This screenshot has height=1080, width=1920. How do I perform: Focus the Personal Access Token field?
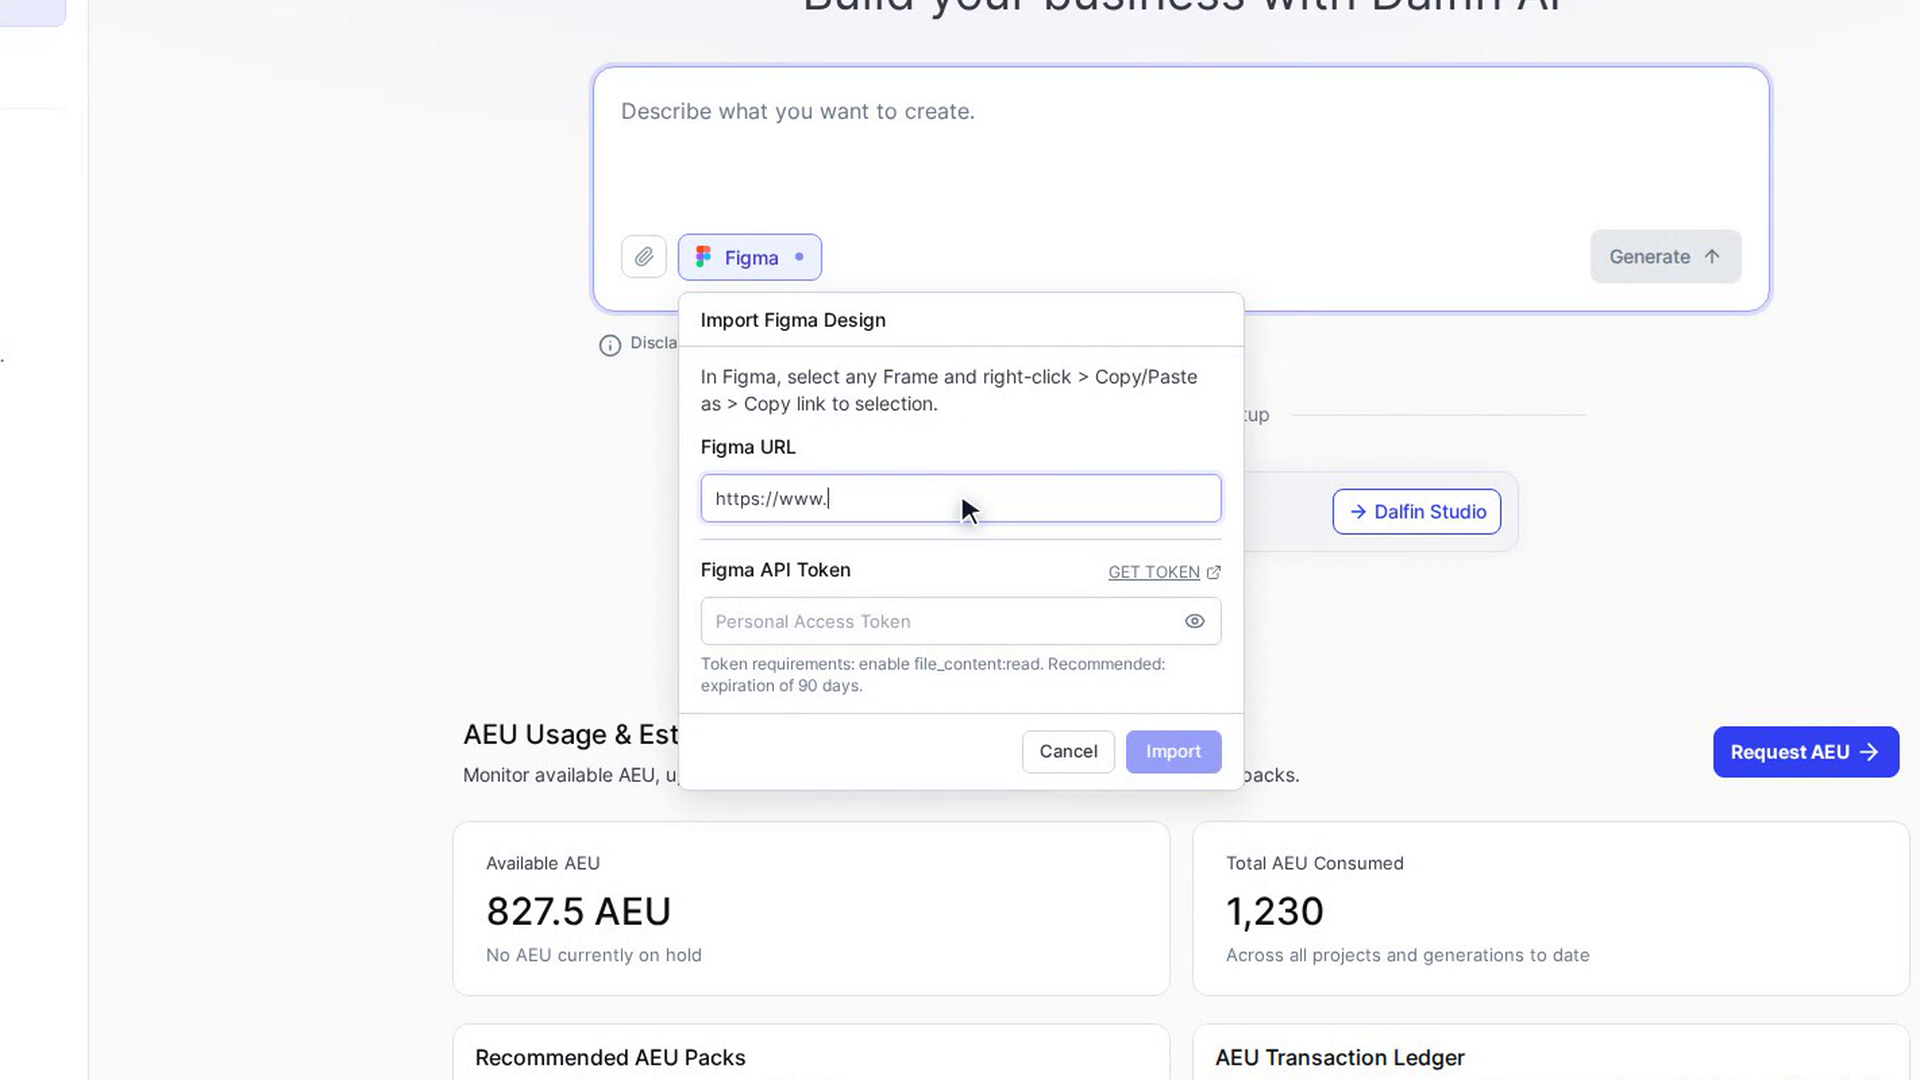tap(940, 621)
